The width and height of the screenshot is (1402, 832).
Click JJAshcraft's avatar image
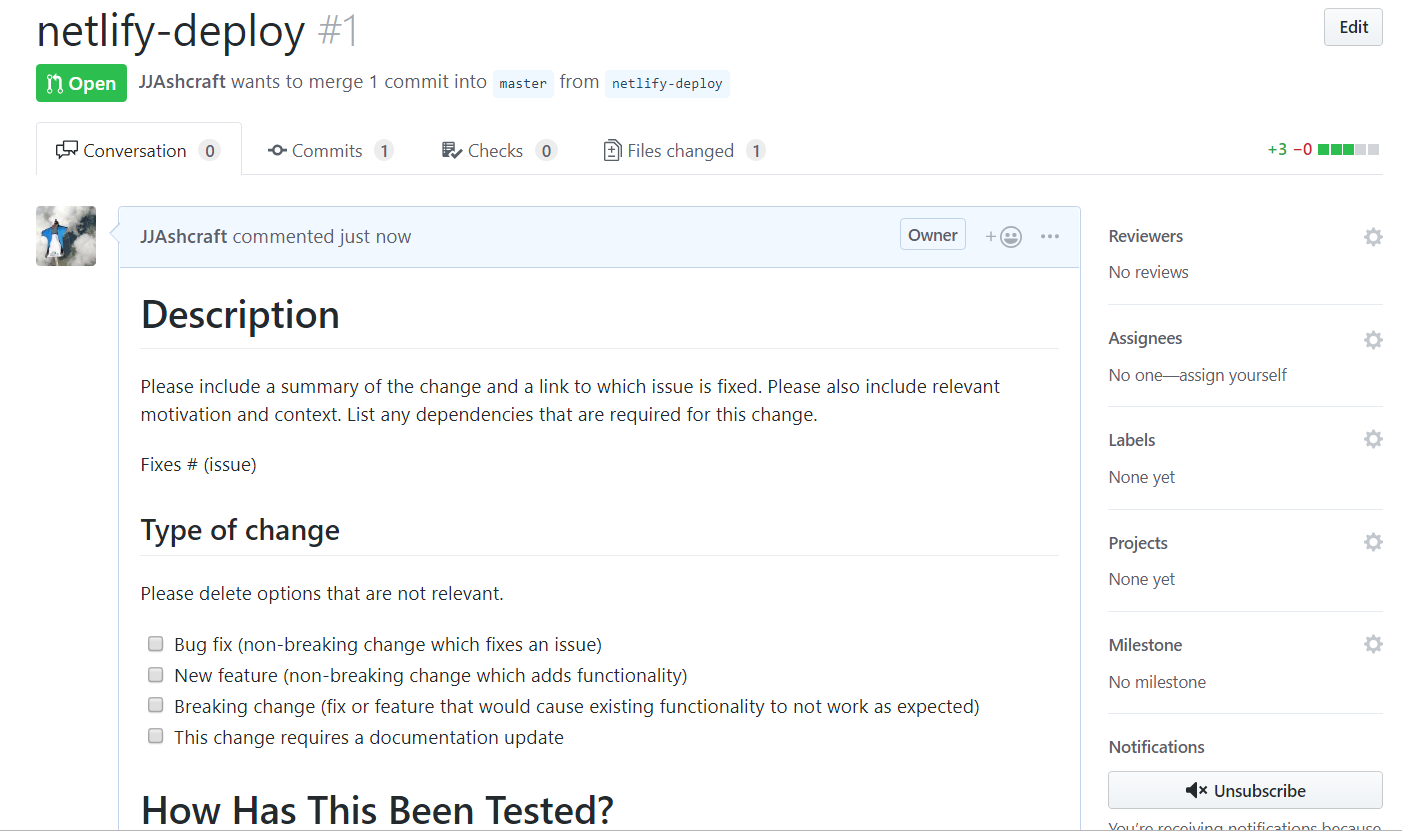[x=66, y=236]
